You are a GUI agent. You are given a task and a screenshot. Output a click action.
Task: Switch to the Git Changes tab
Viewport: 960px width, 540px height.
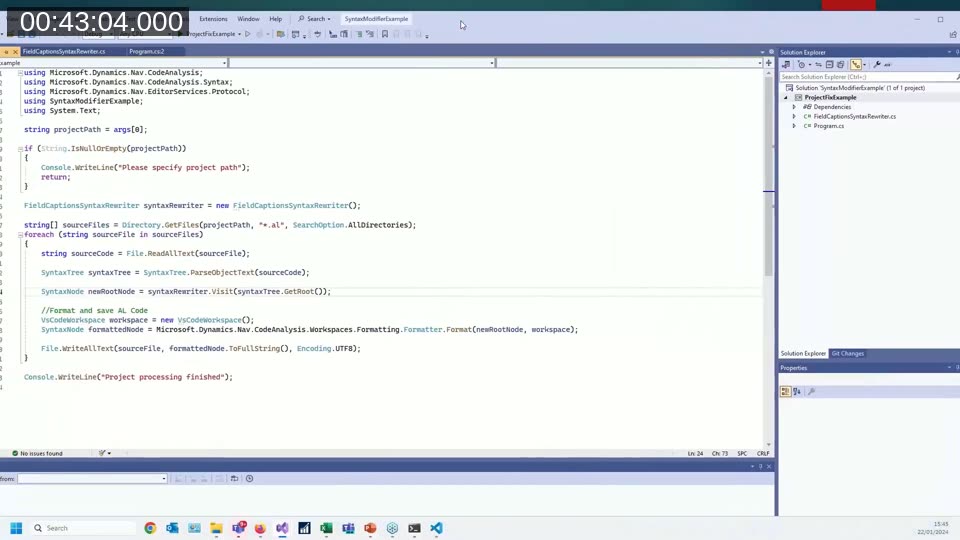848,354
